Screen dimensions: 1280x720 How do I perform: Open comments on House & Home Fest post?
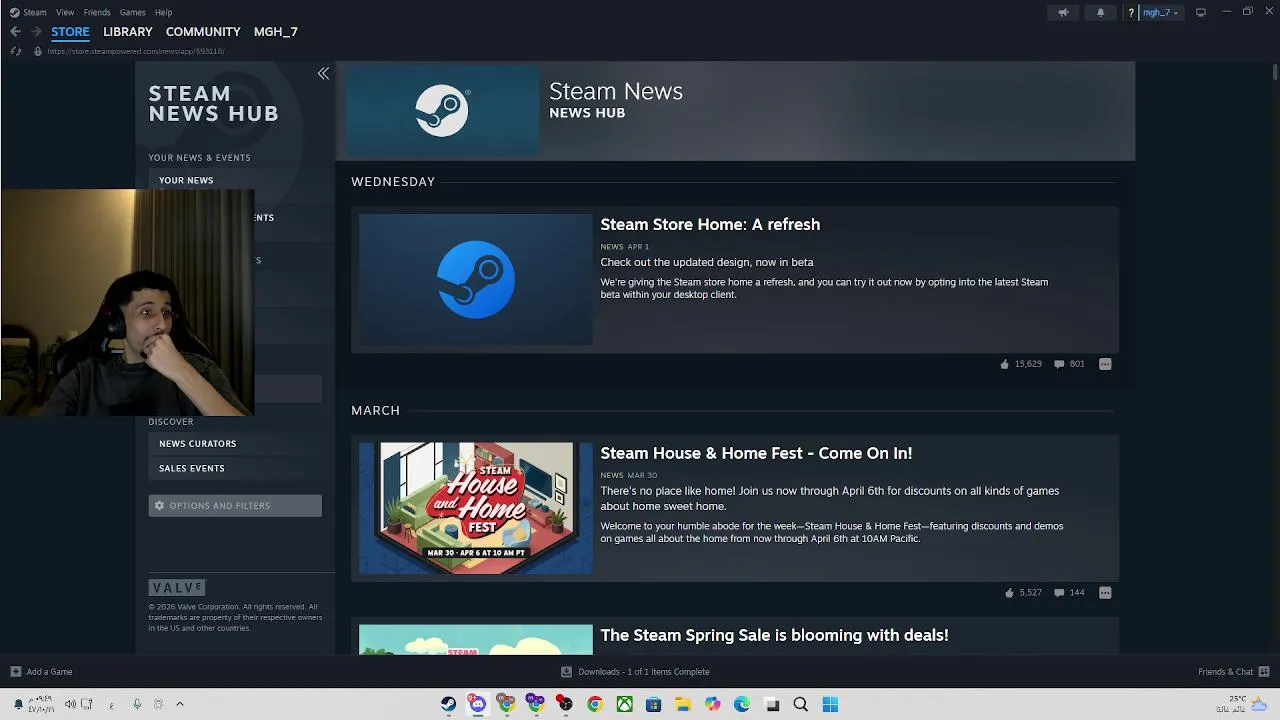[1069, 593]
